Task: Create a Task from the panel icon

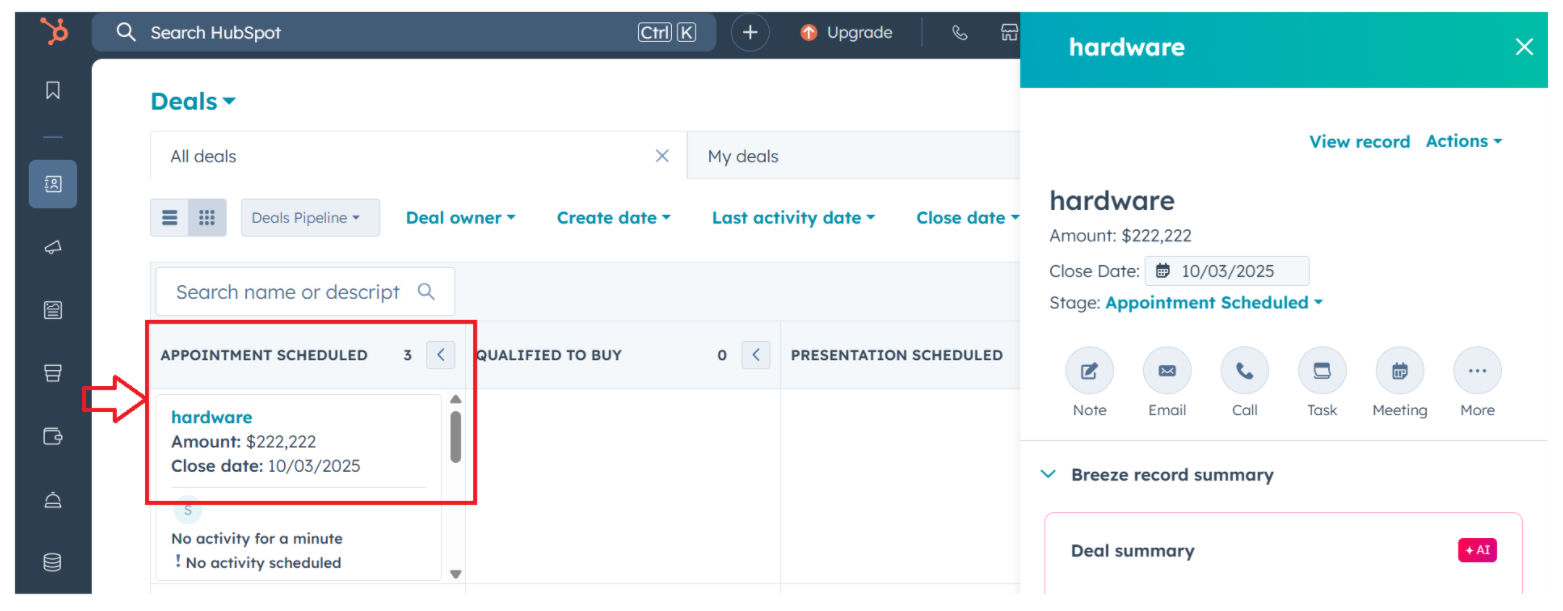Action: point(1322,371)
